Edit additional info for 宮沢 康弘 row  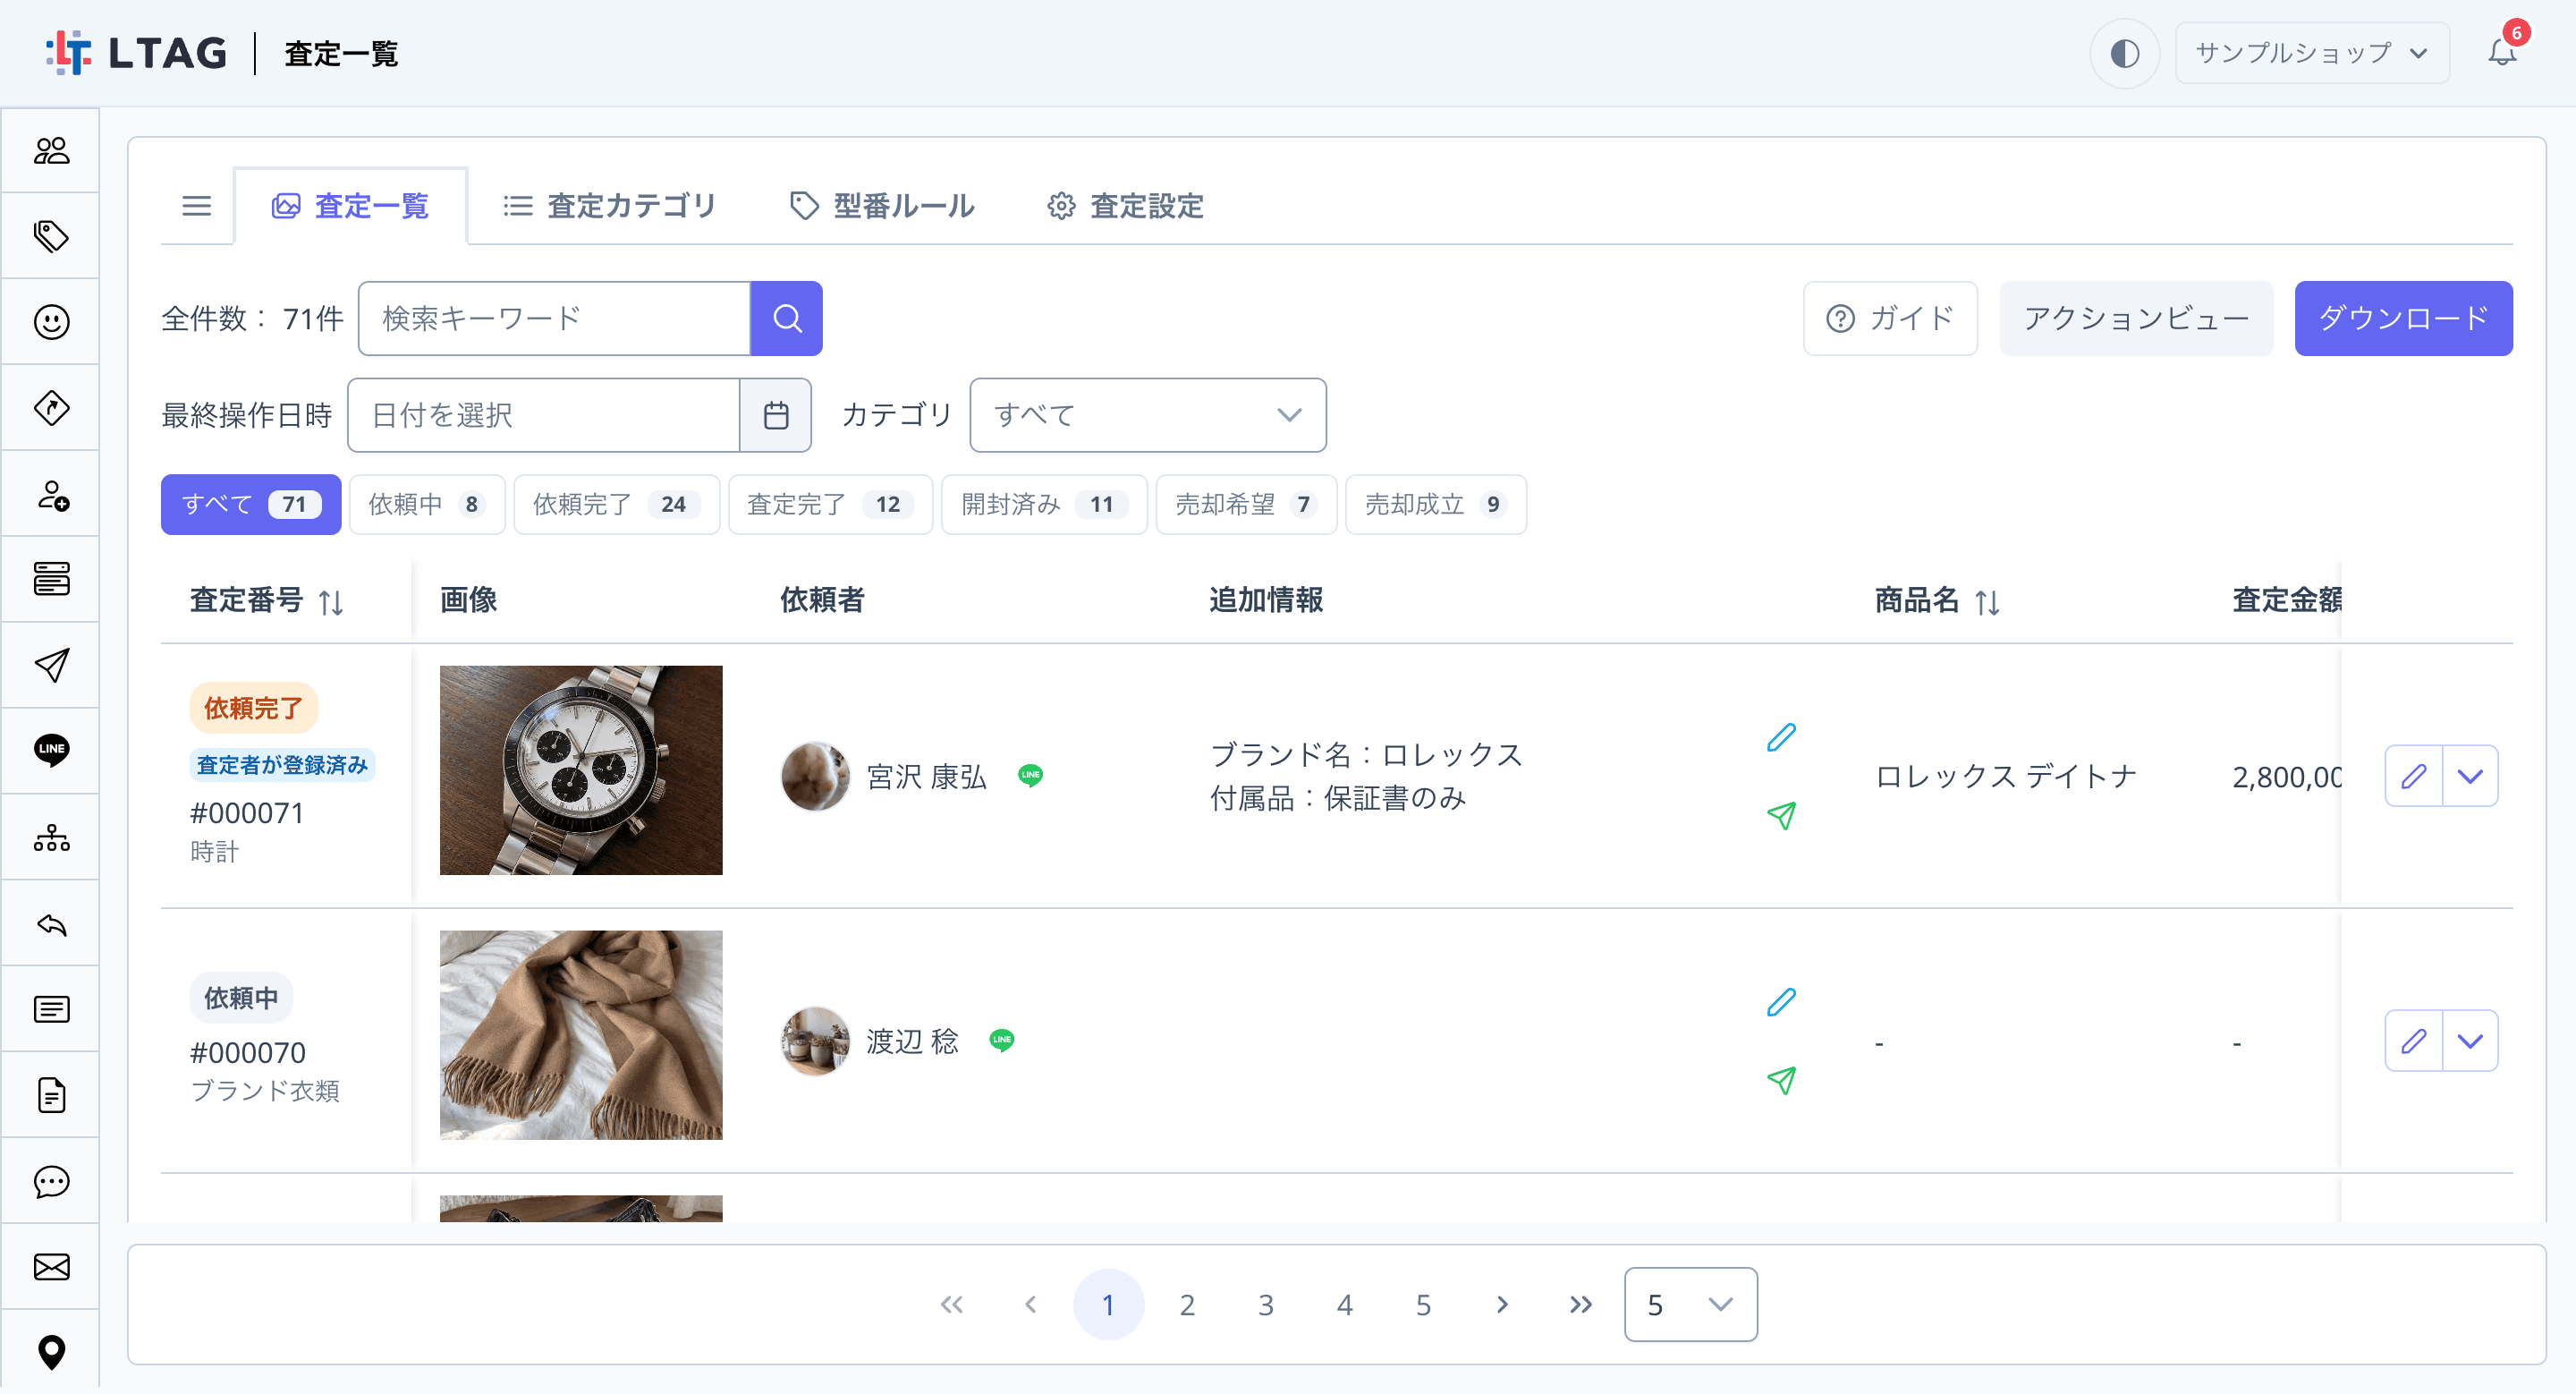pyautogui.click(x=1781, y=738)
